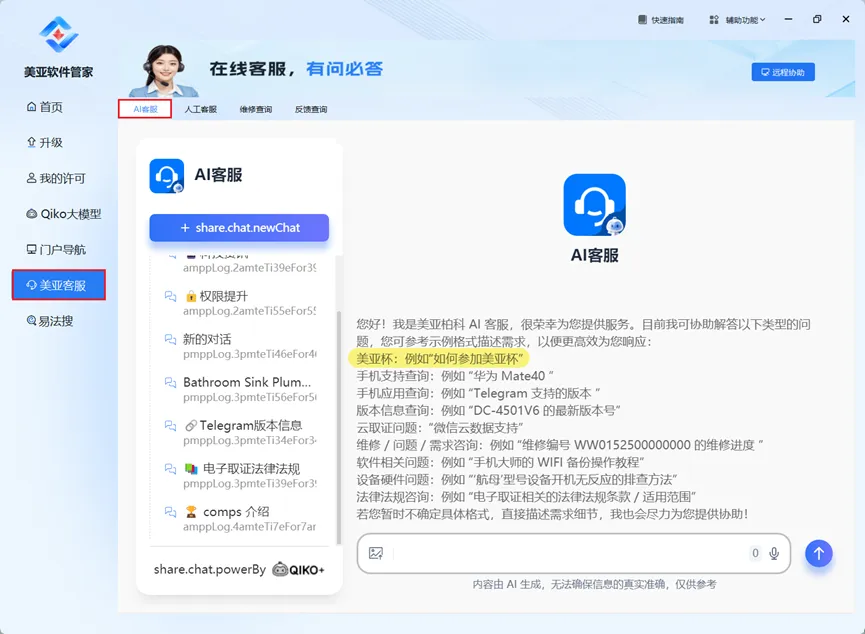865x634 pixels.
Task: Click the QIKO+ robot logo
Action: (x=281, y=569)
